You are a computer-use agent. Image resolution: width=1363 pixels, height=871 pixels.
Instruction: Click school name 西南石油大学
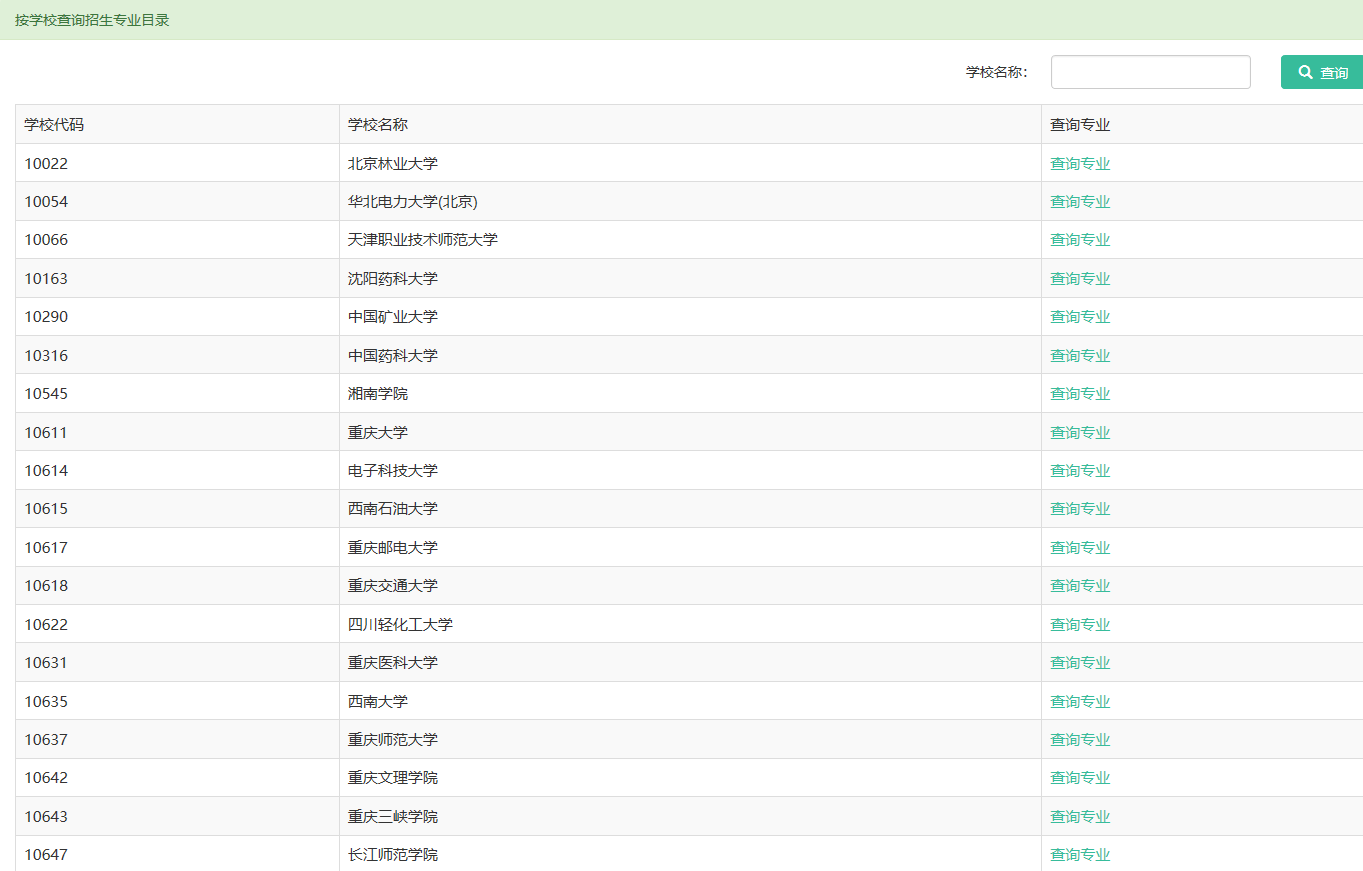point(393,509)
